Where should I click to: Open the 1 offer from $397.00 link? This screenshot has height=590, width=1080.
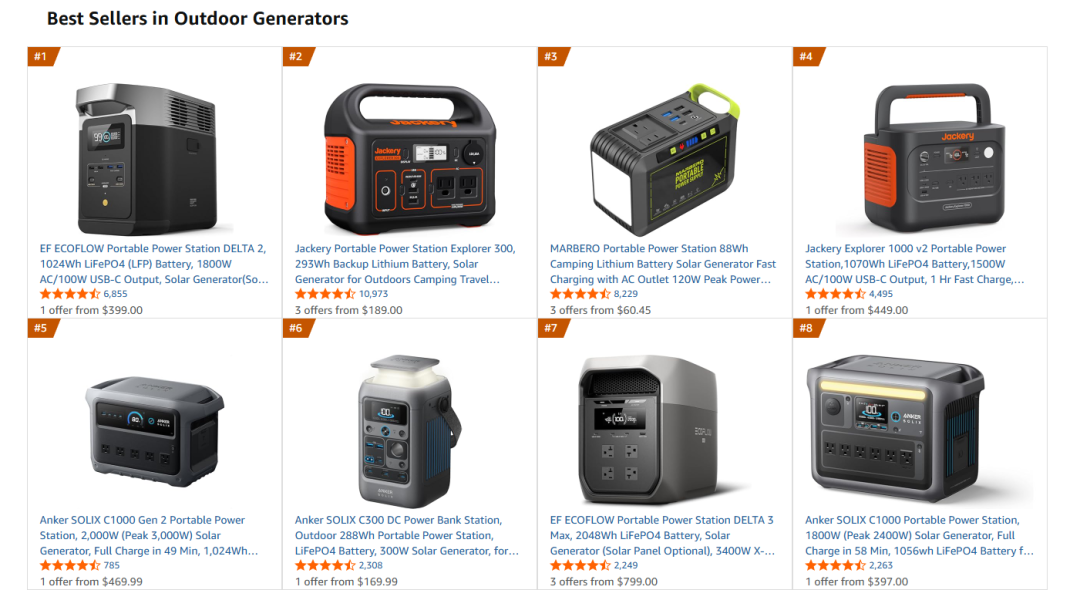tap(857, 582)
